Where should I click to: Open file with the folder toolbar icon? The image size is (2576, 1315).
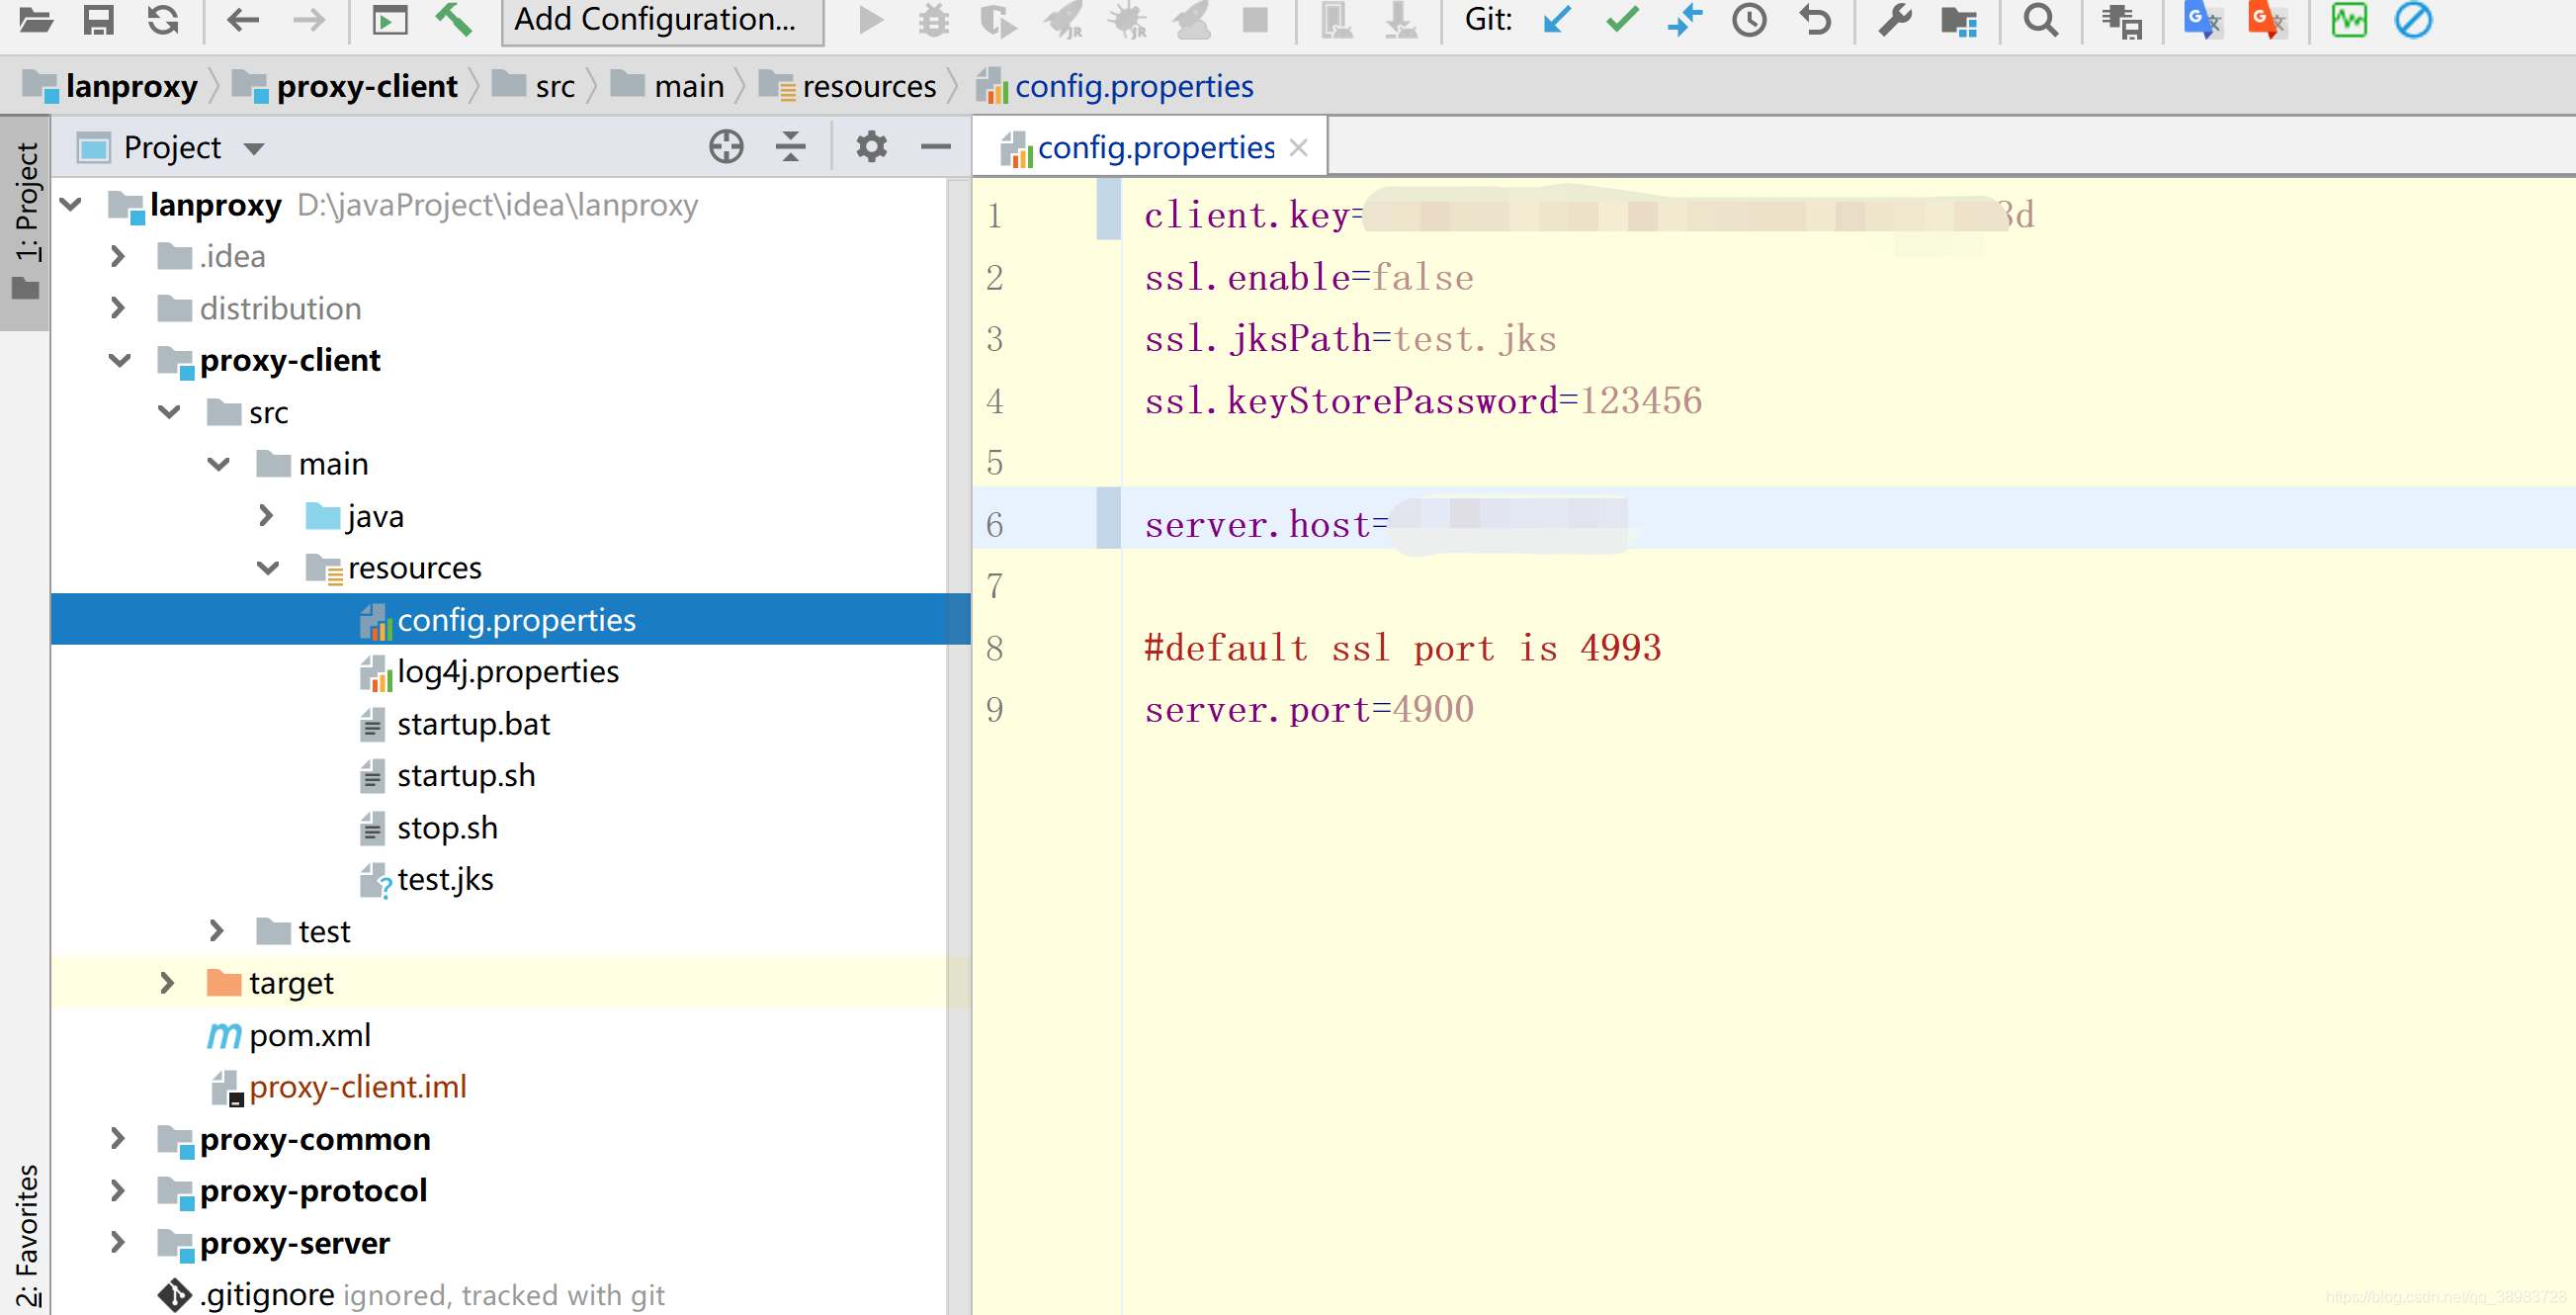tap(36, 19)
